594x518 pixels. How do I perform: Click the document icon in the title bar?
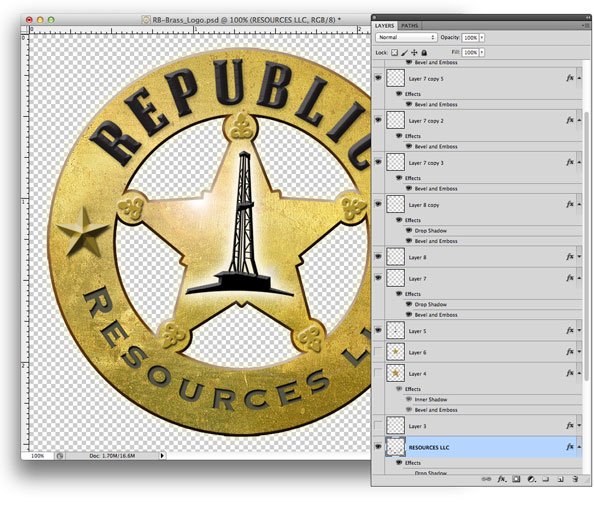pyautogui.click(x=145, y=20)
